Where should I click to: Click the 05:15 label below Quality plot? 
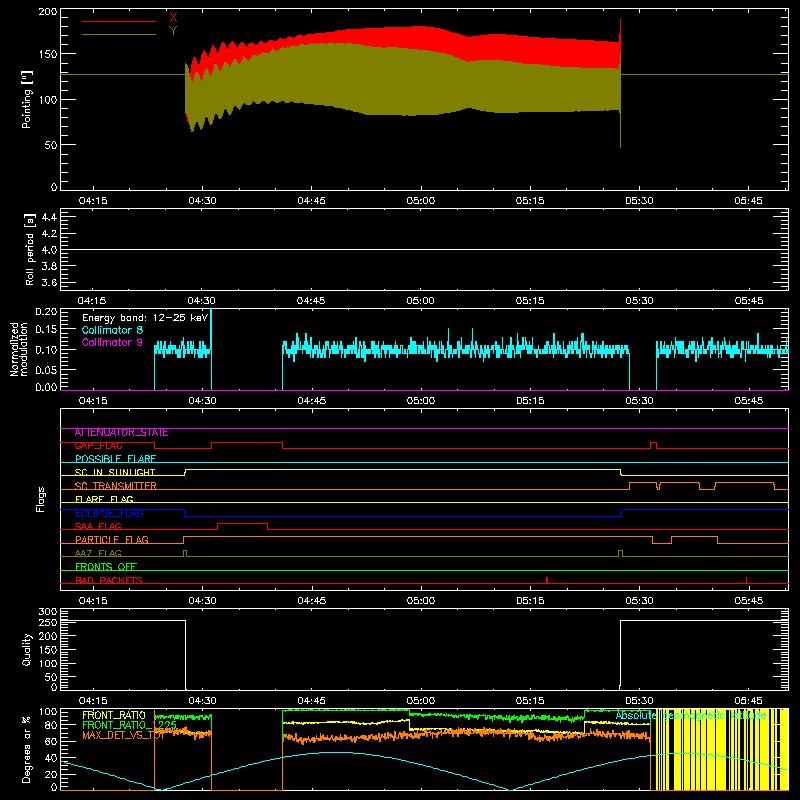point(530,701)
